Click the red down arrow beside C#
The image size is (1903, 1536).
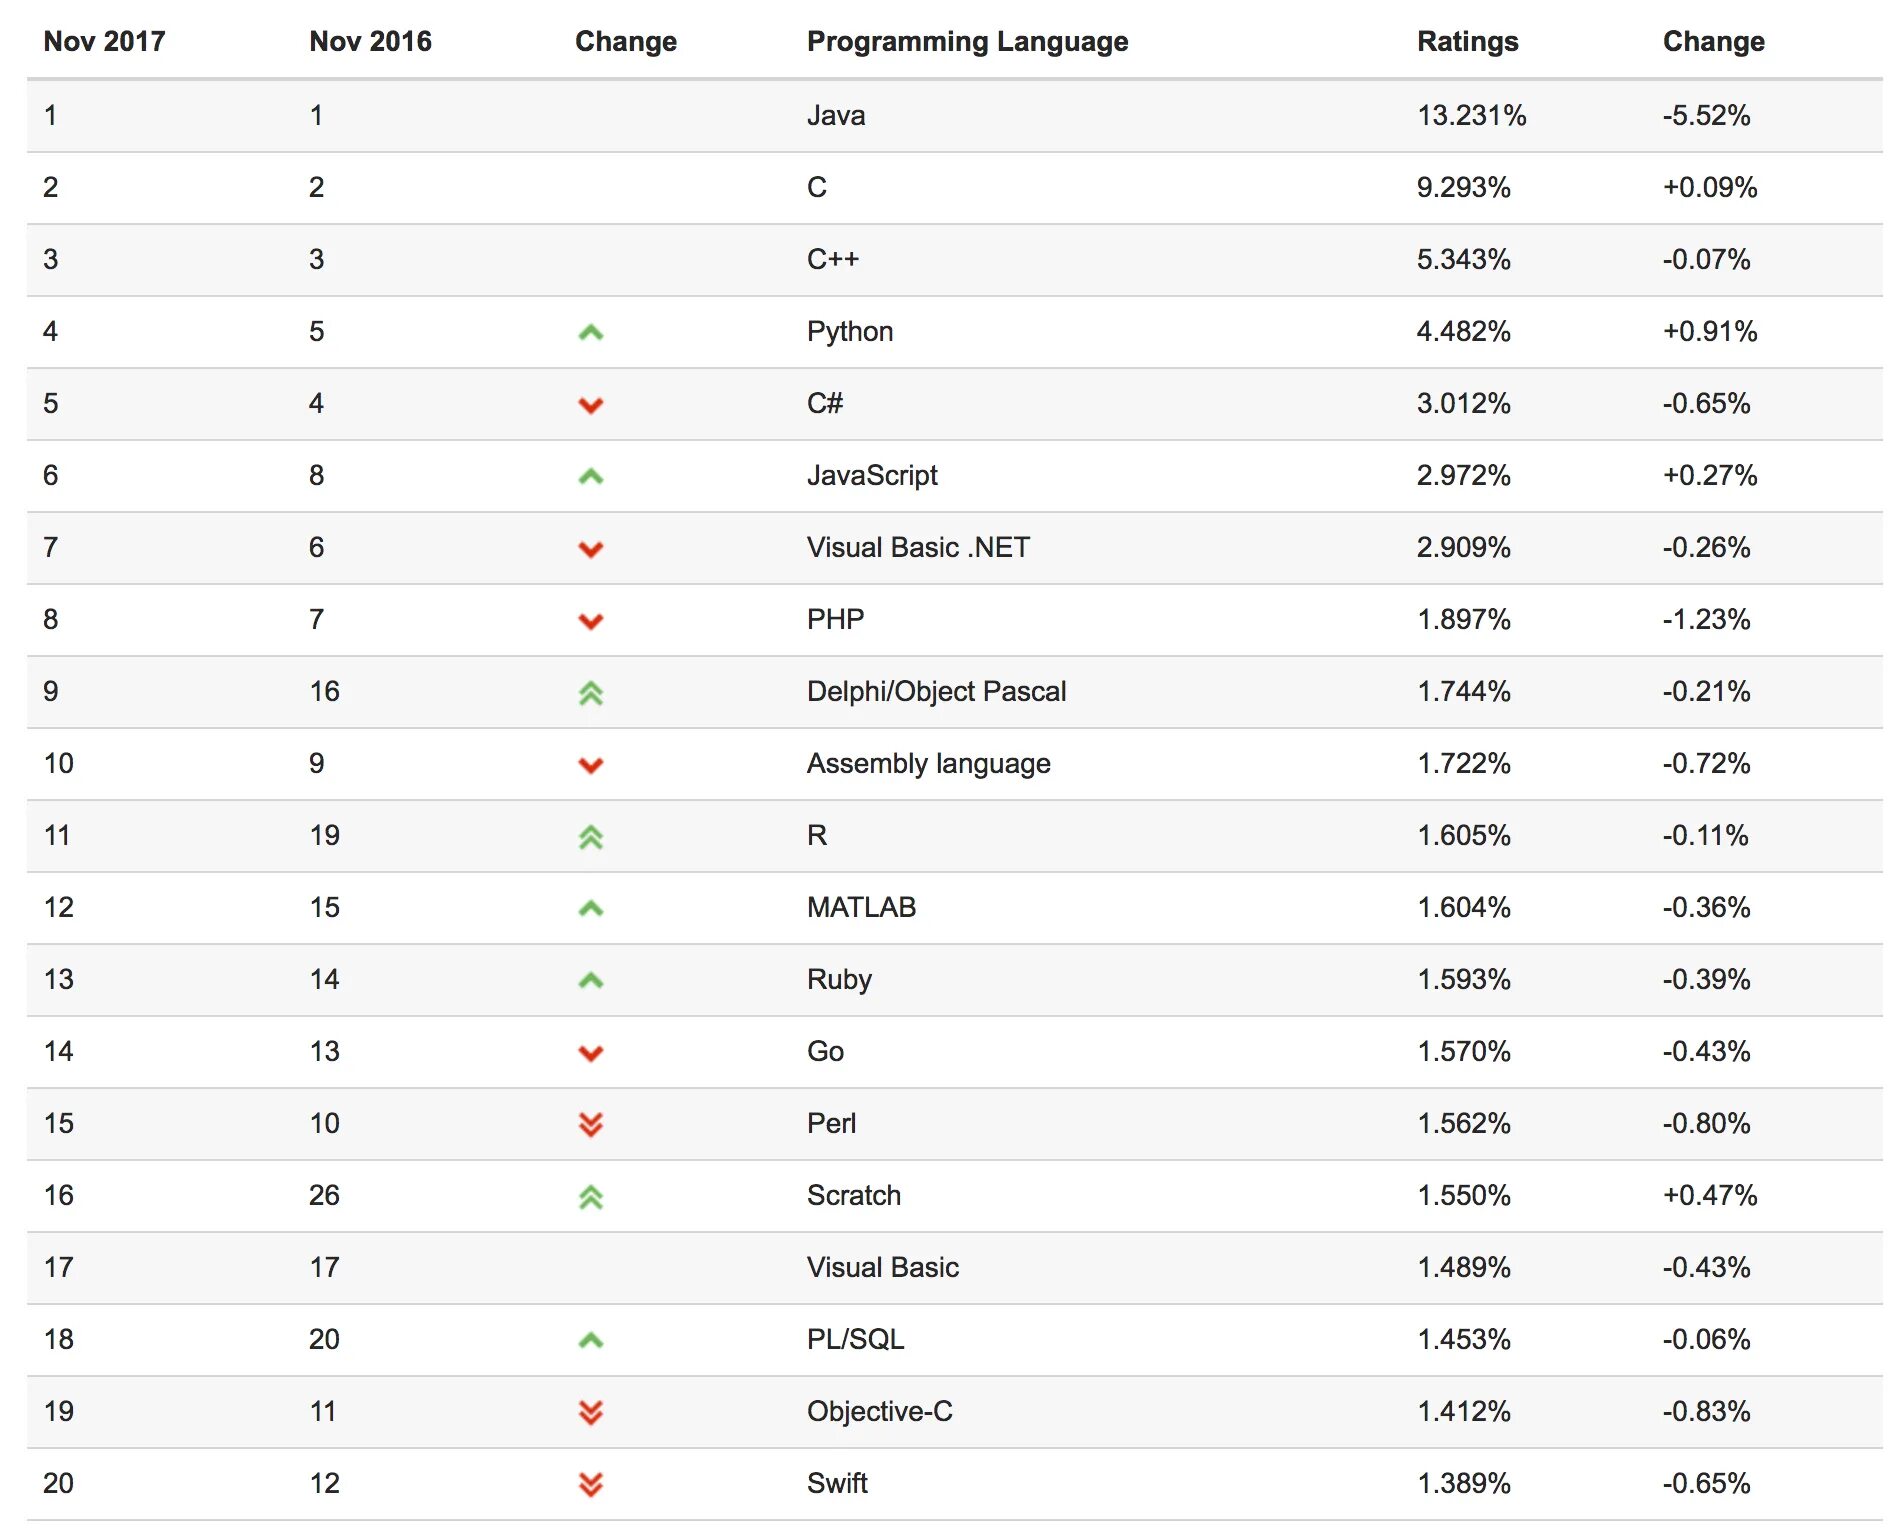(591, 405)
